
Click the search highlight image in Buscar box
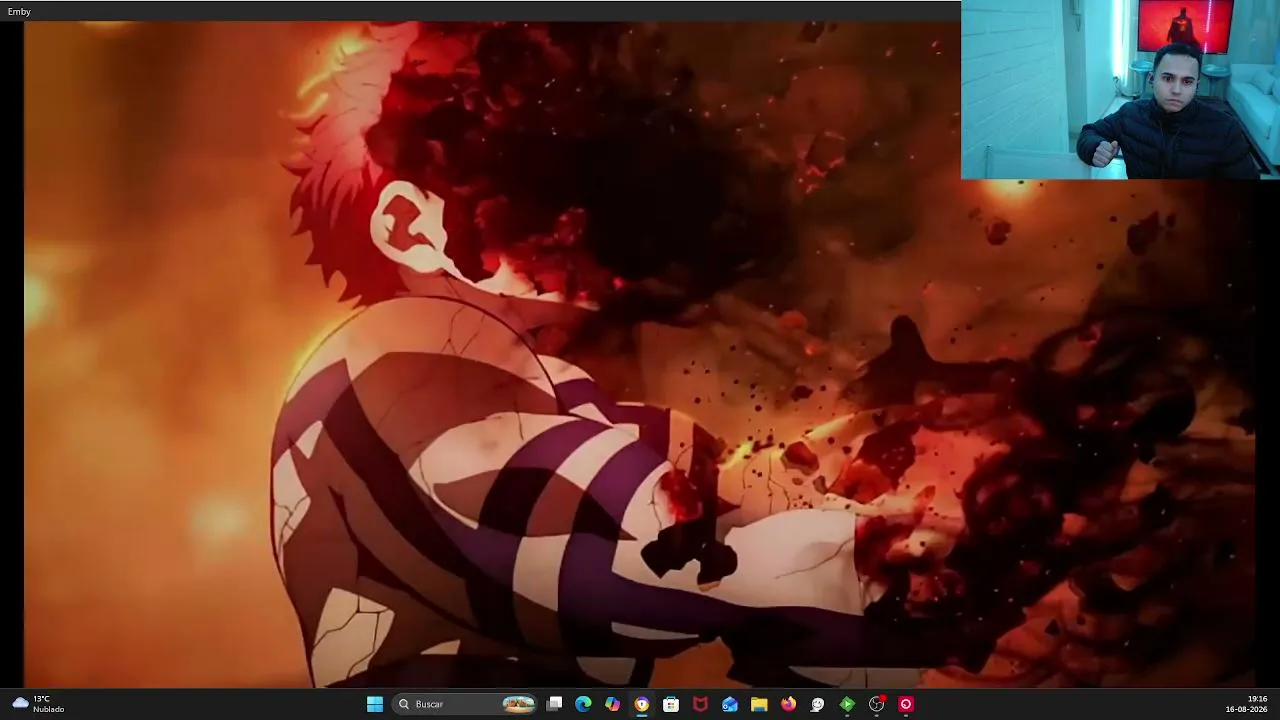[x=518, y=704]
